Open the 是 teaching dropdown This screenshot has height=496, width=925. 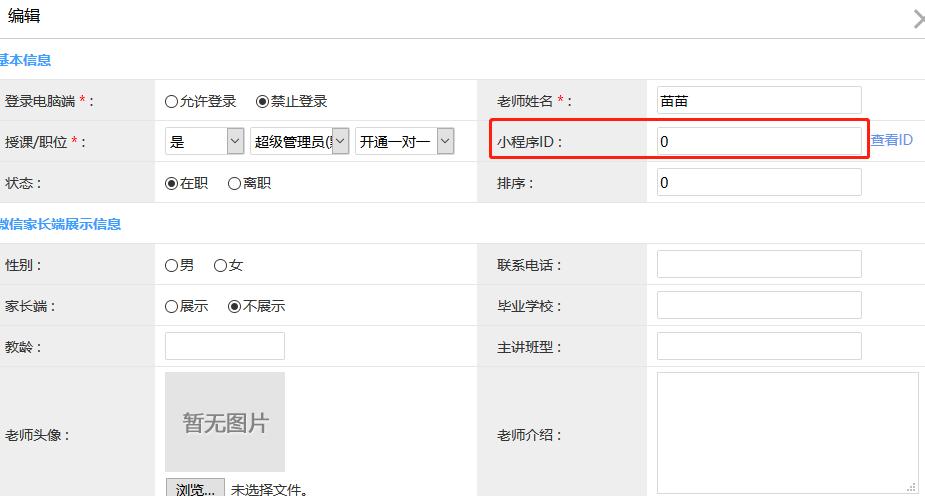pos(204,142)
